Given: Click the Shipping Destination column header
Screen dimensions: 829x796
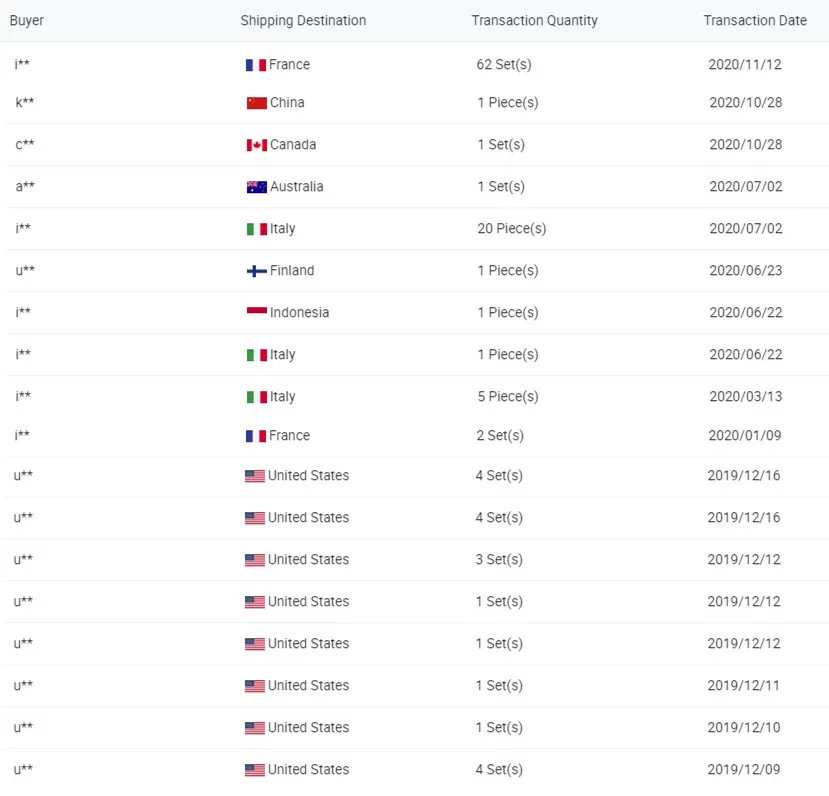Looking at the screenshot, I should pos(303,20).
